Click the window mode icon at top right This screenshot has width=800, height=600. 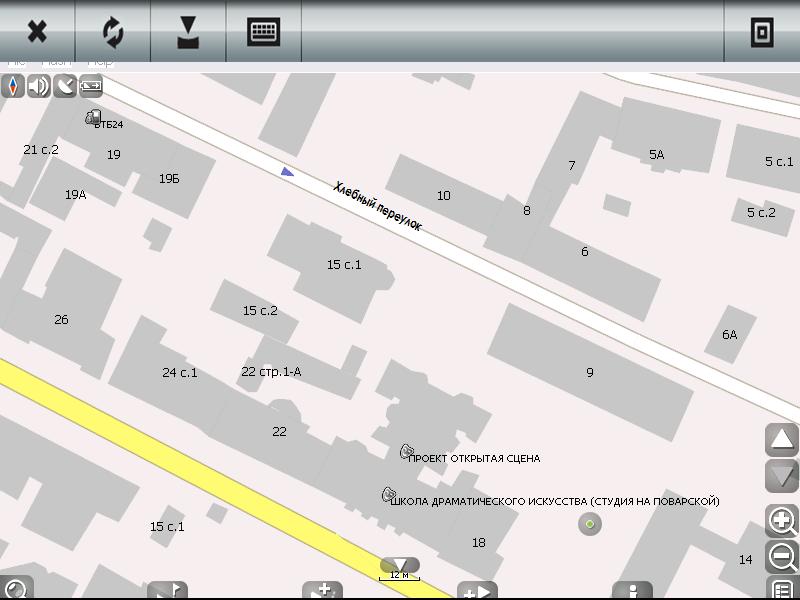tap(762, 32)
